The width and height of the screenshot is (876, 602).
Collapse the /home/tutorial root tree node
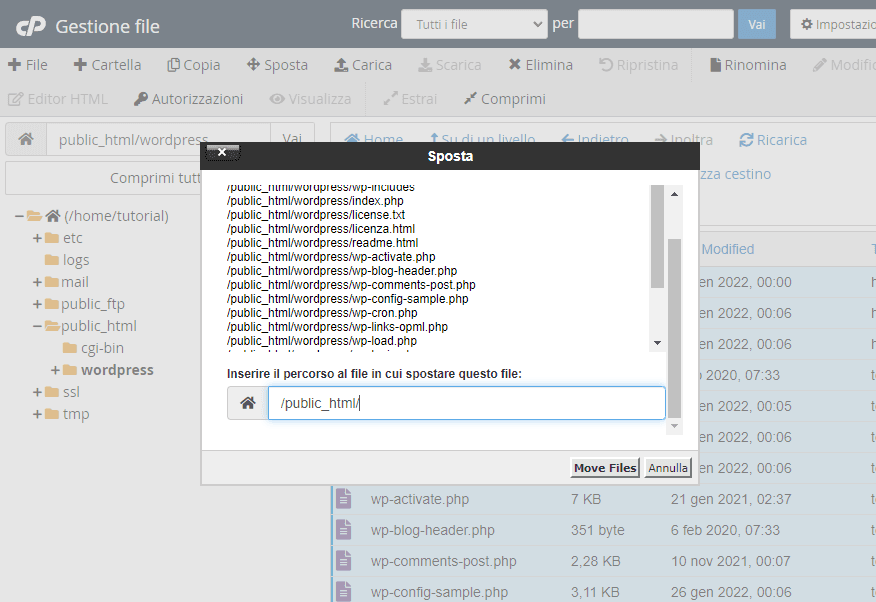click(x=19, y=216)
